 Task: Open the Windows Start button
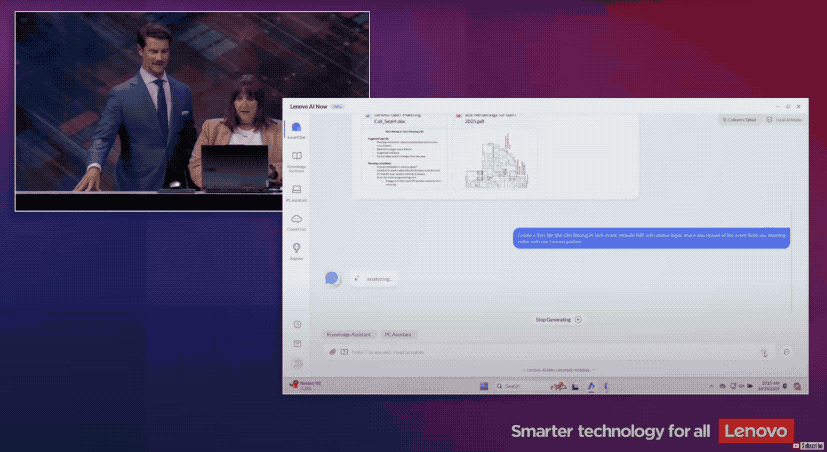484,386
